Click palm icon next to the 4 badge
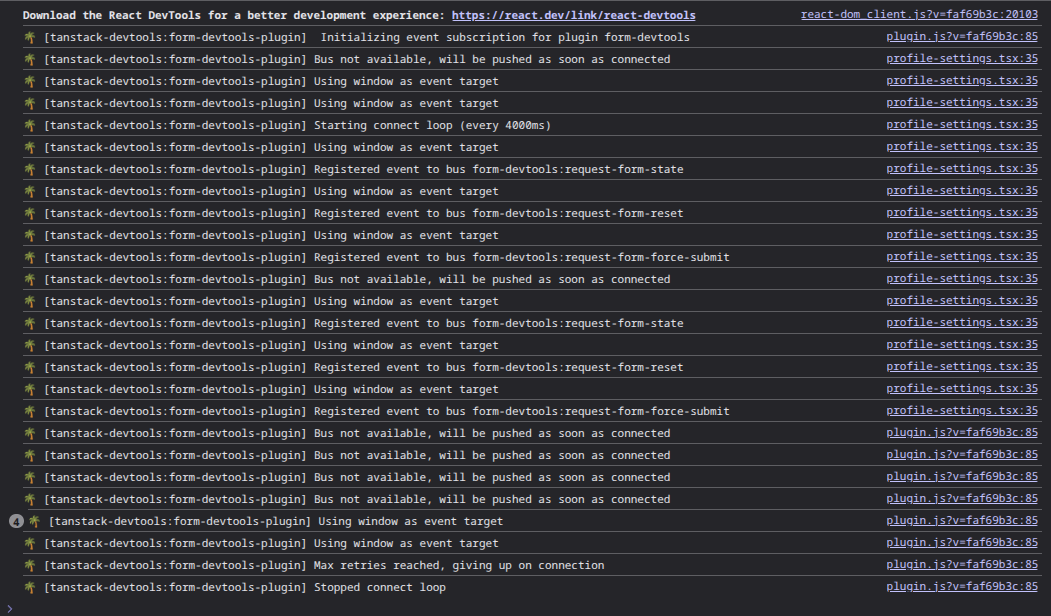1051x616 pixels. [x=35, y=521]
